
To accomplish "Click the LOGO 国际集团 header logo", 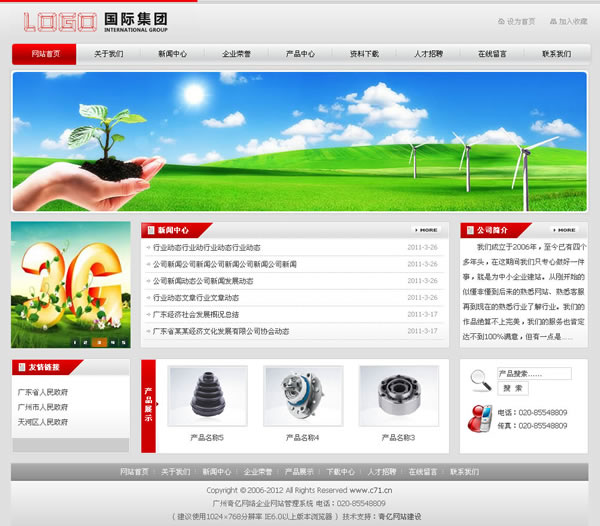I will tap(95, 22).
